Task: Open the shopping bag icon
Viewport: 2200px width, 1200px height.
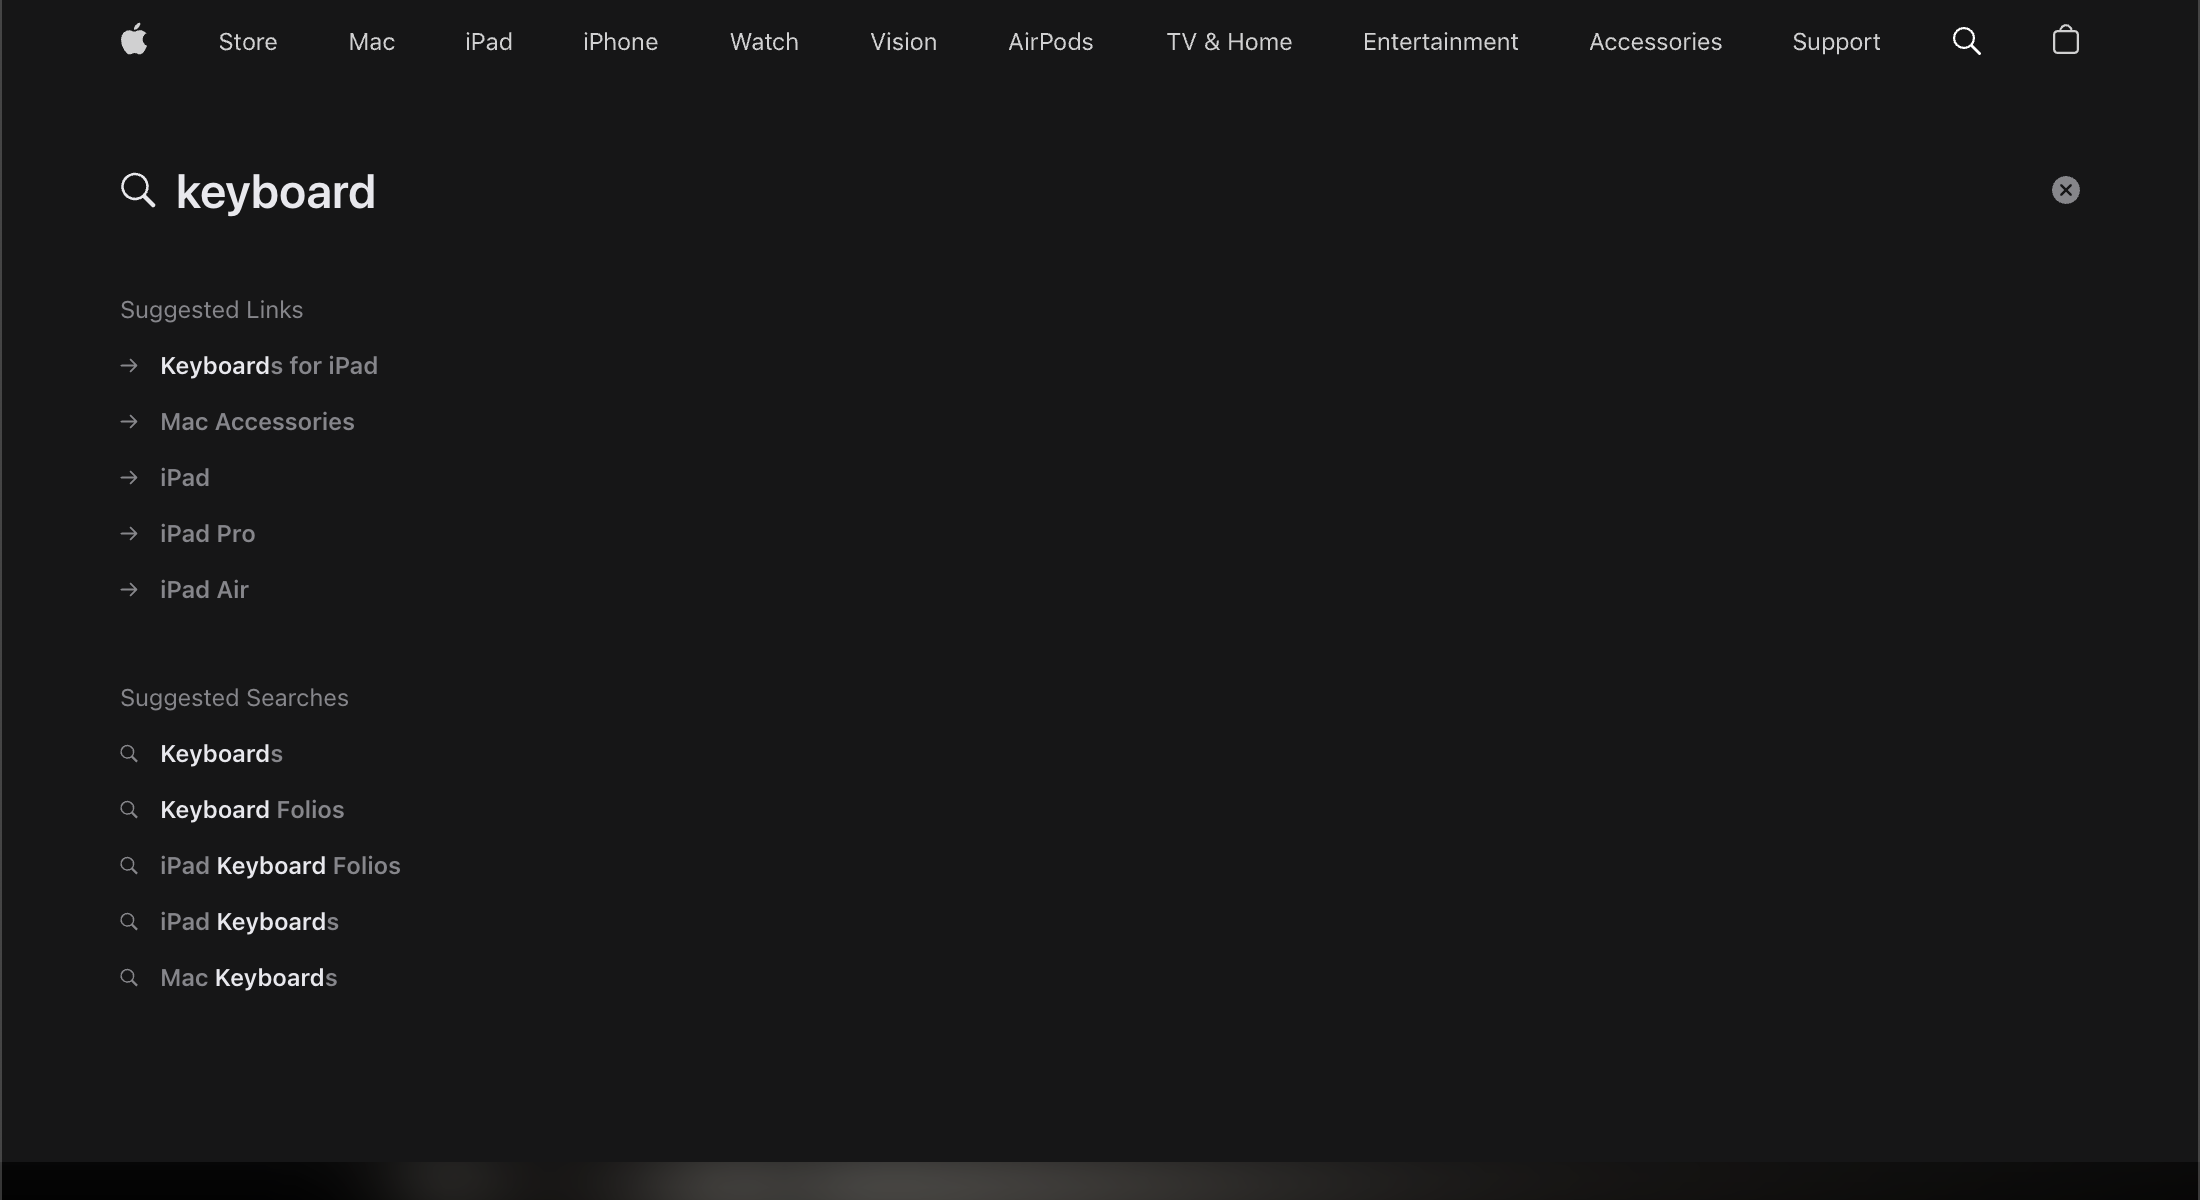Action: pos(2065,41)
